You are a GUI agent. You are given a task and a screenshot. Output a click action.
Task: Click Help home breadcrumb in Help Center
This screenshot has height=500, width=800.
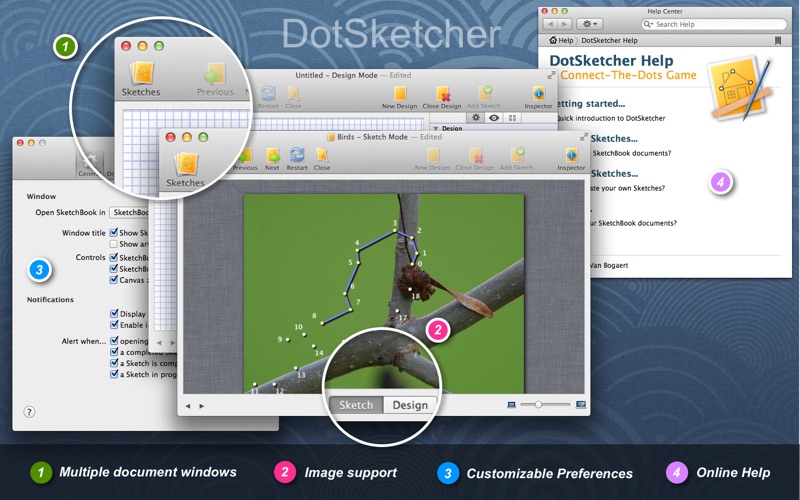point(561,40)
